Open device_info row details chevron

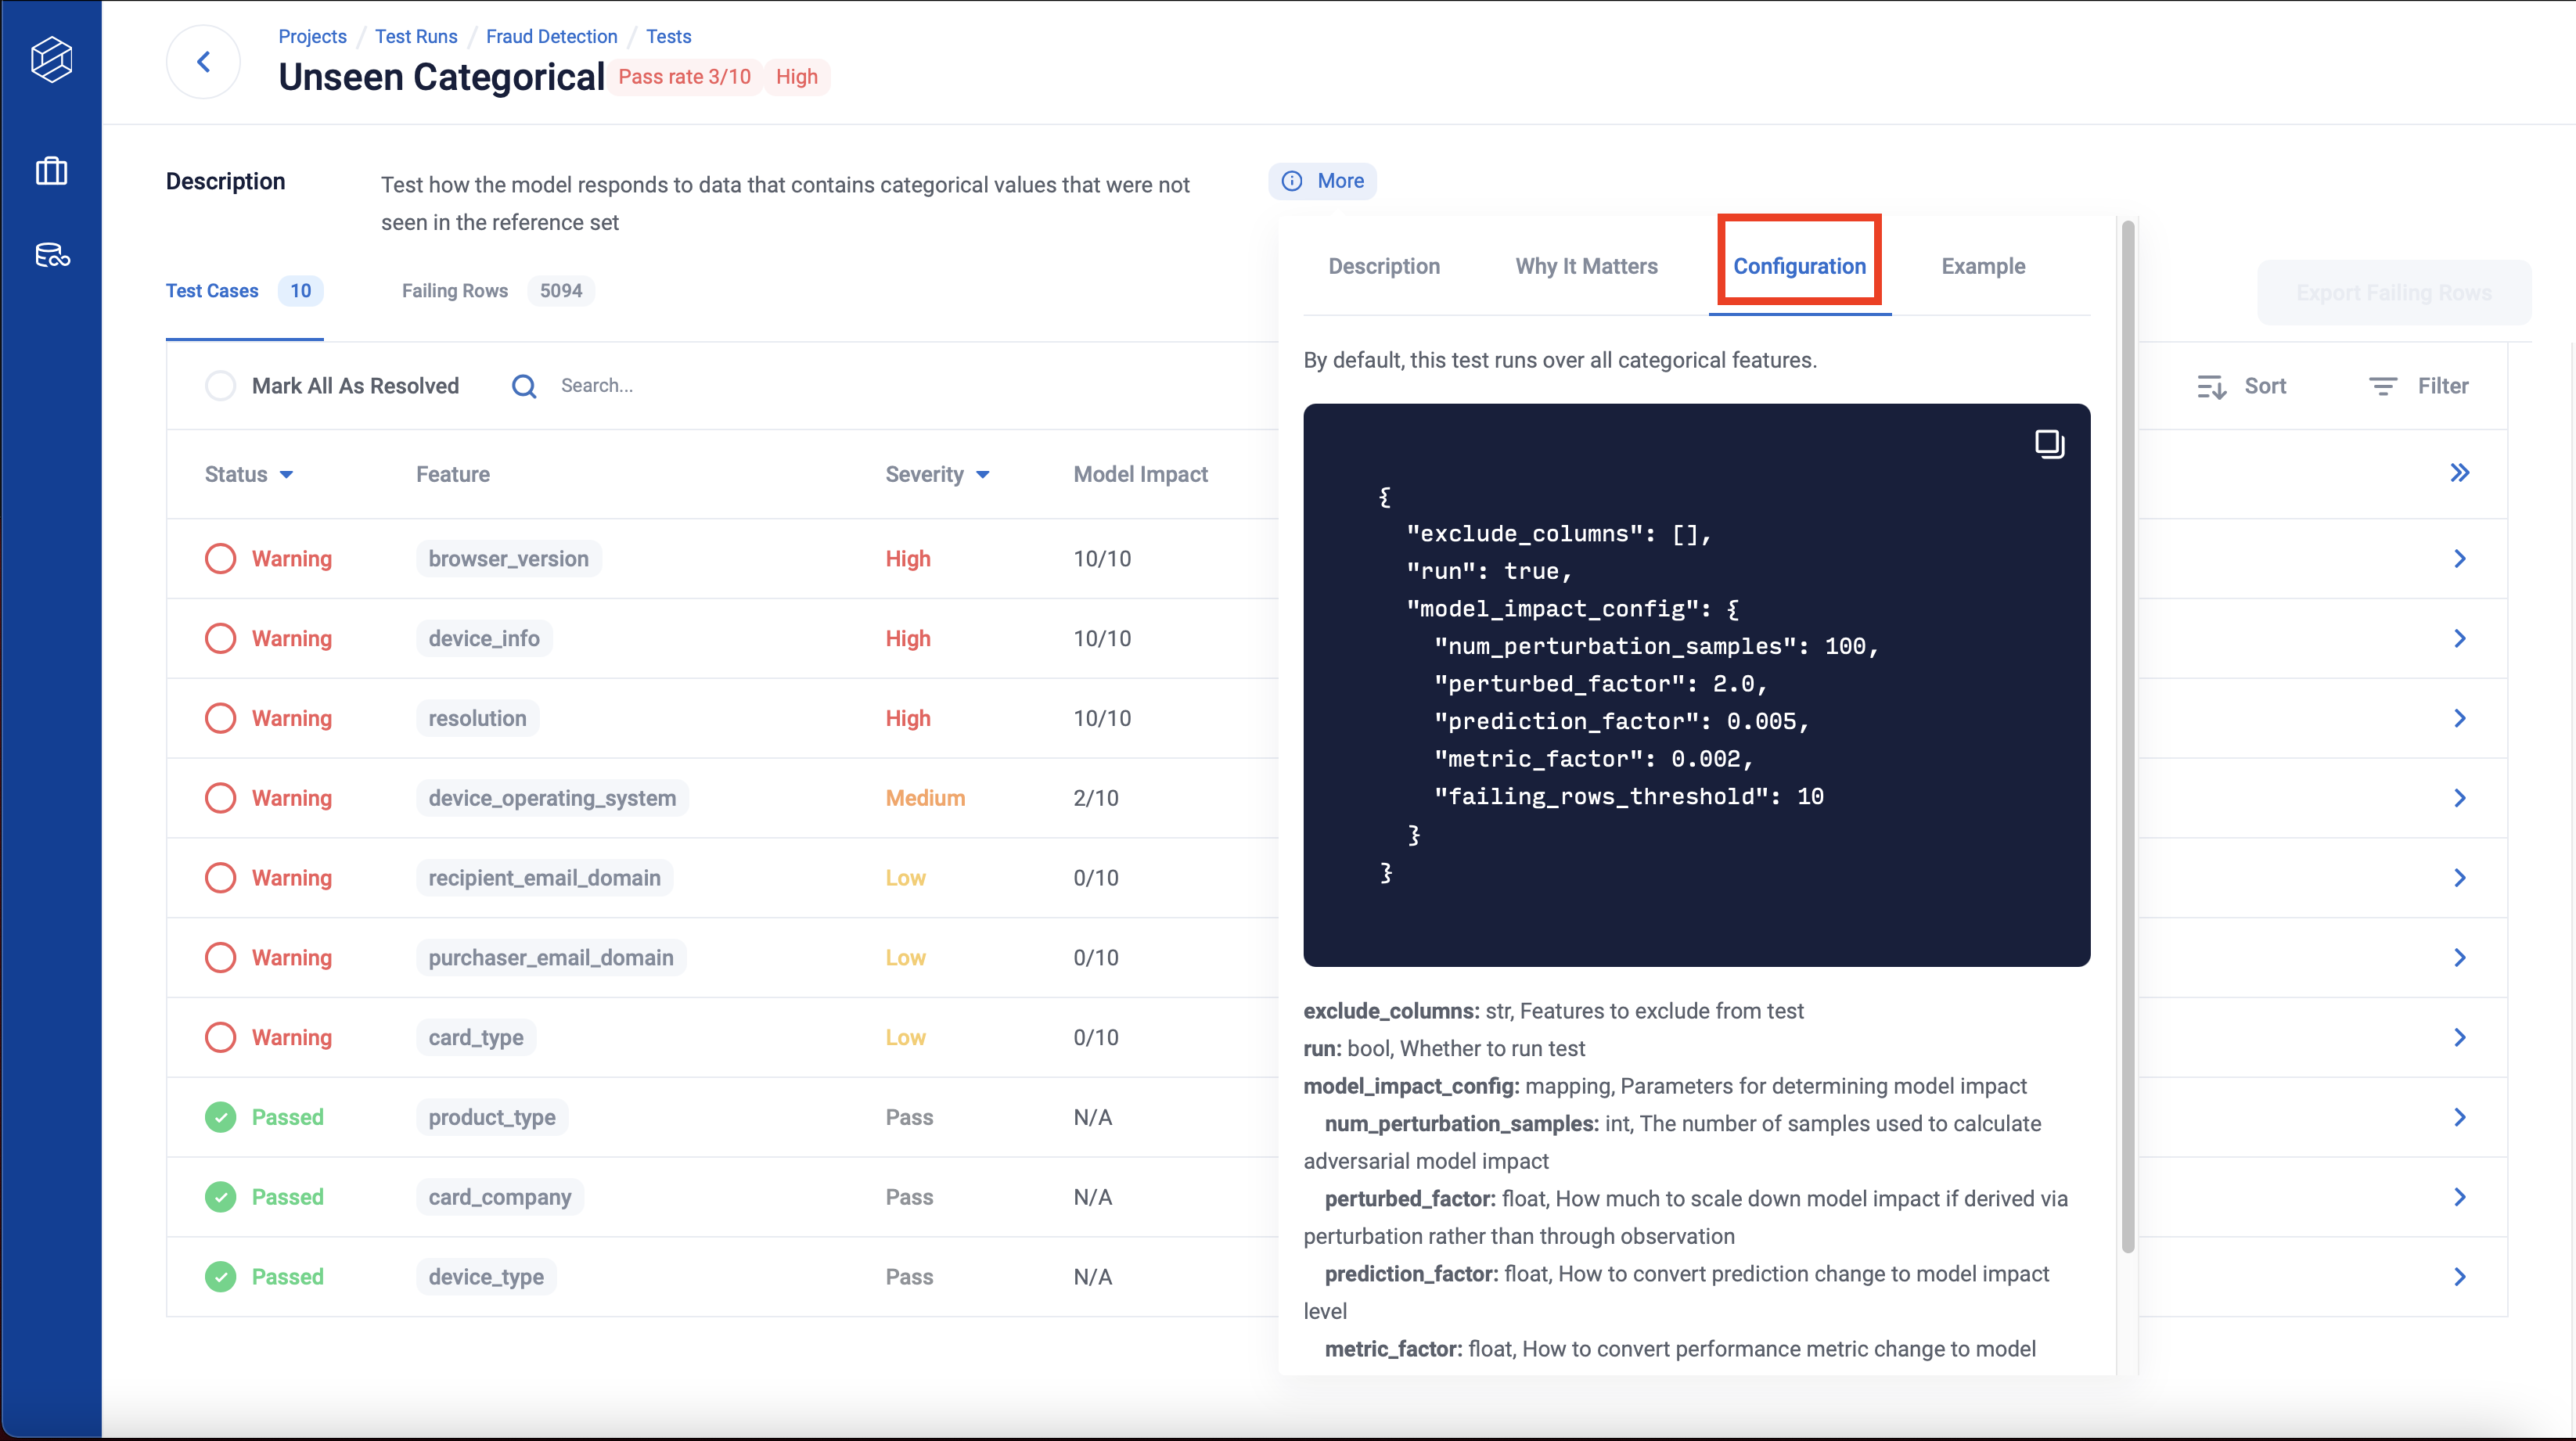click(2460, 638)
